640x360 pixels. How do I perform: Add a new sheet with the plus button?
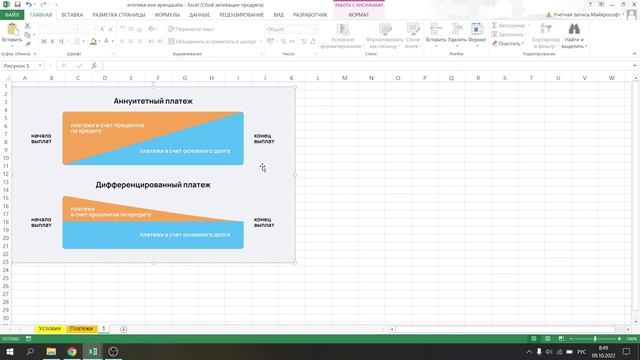tap(123, 329)
